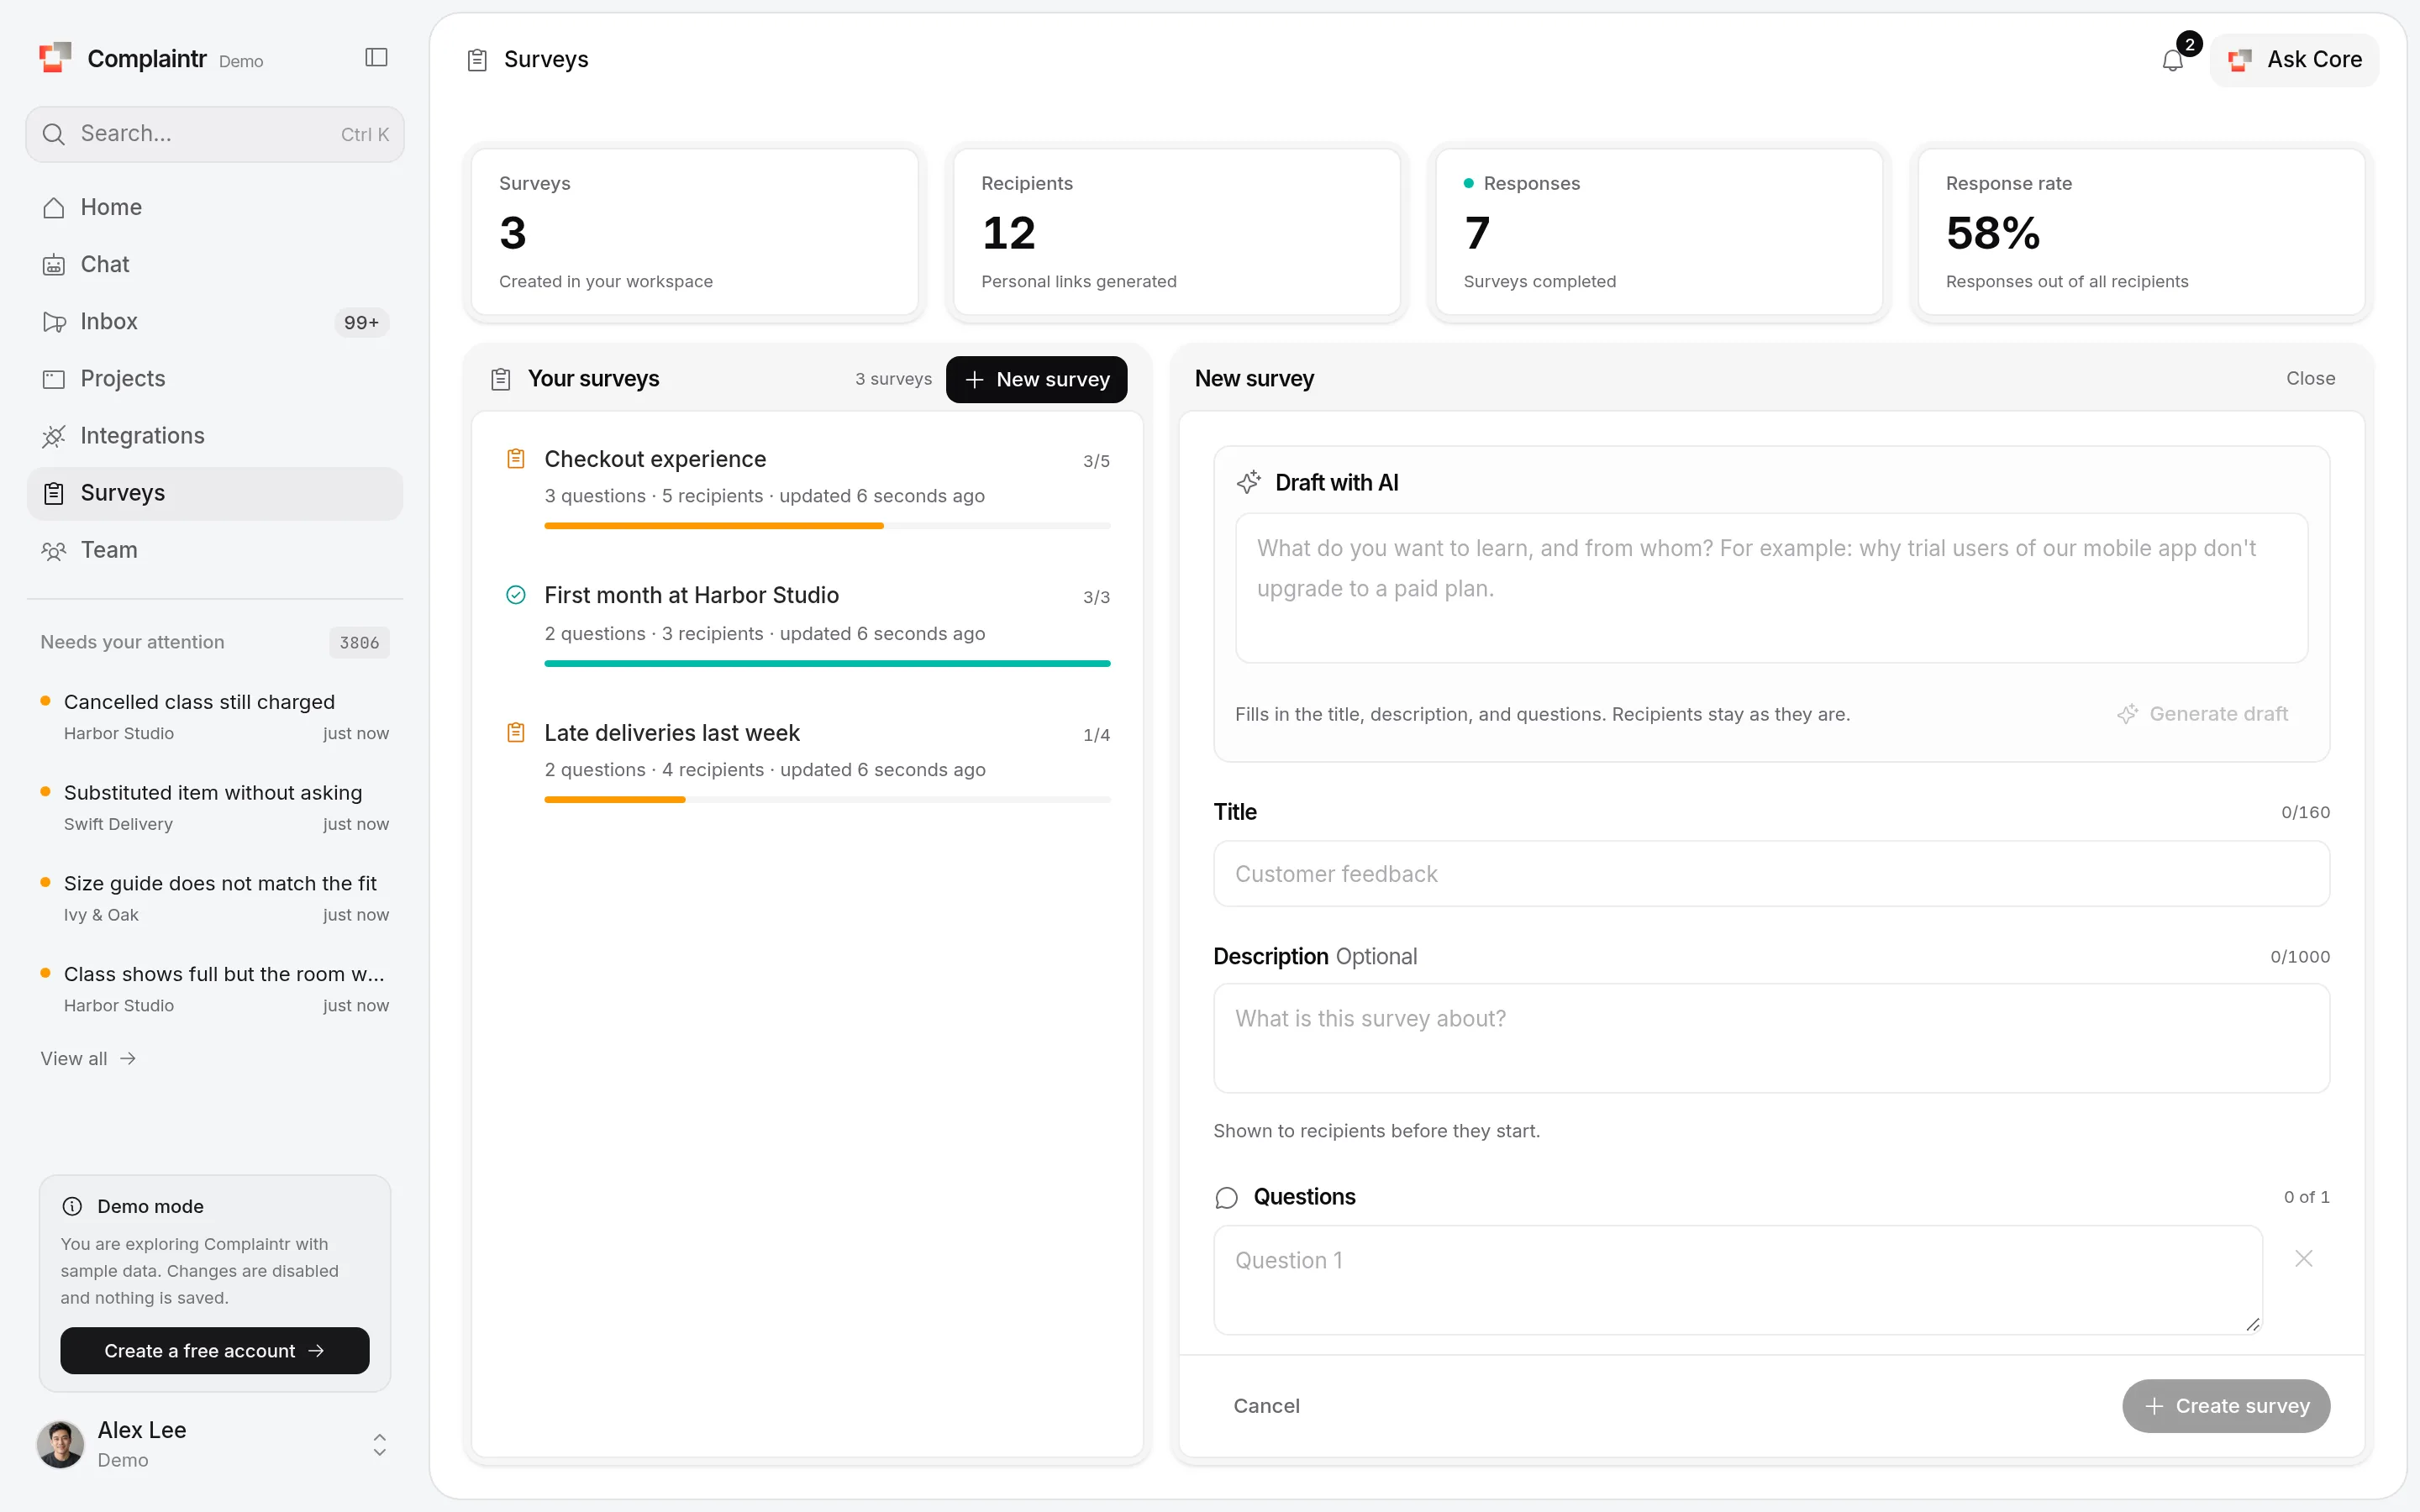The image size is (2420, 1512).
Task: Focus the Question 1 text area
Action: [1737, 1280]
